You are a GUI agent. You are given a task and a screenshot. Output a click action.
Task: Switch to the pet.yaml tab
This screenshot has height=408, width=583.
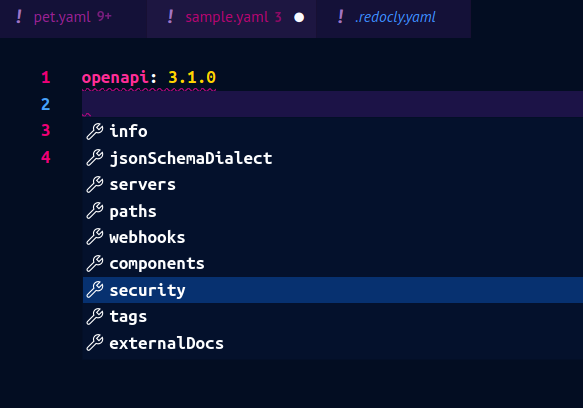point(73,17)
